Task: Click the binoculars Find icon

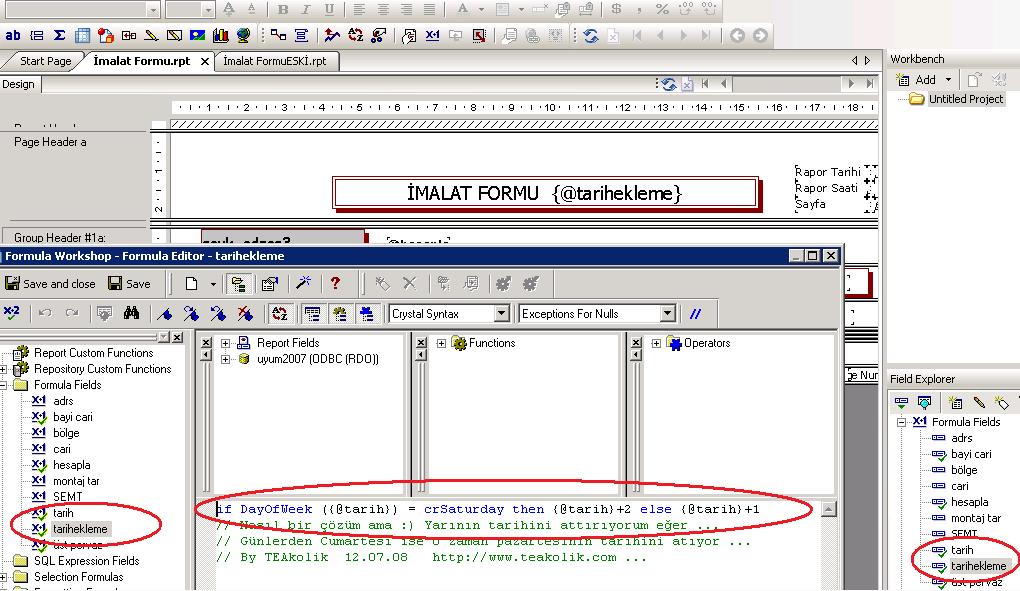Action: pos(131,313)
